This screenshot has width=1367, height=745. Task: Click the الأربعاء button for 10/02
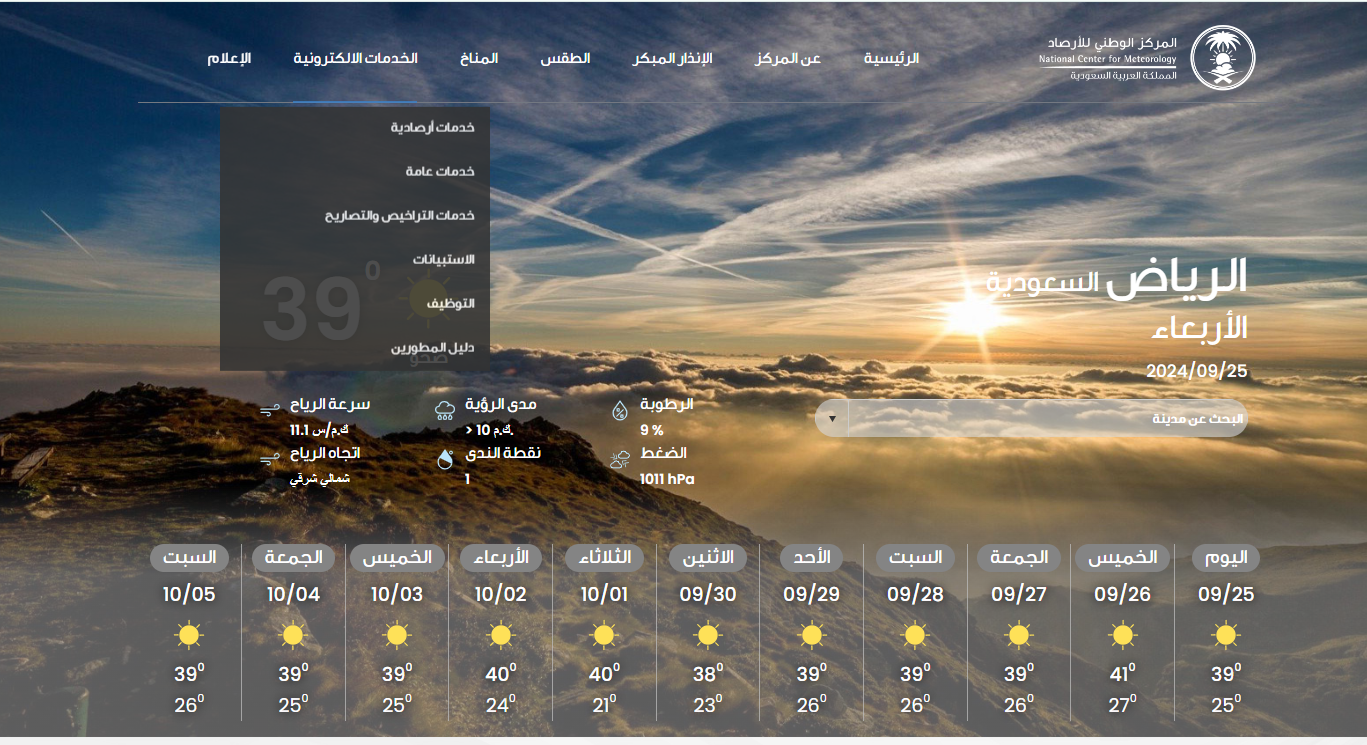pyautogui.click(x=501, y=557)
